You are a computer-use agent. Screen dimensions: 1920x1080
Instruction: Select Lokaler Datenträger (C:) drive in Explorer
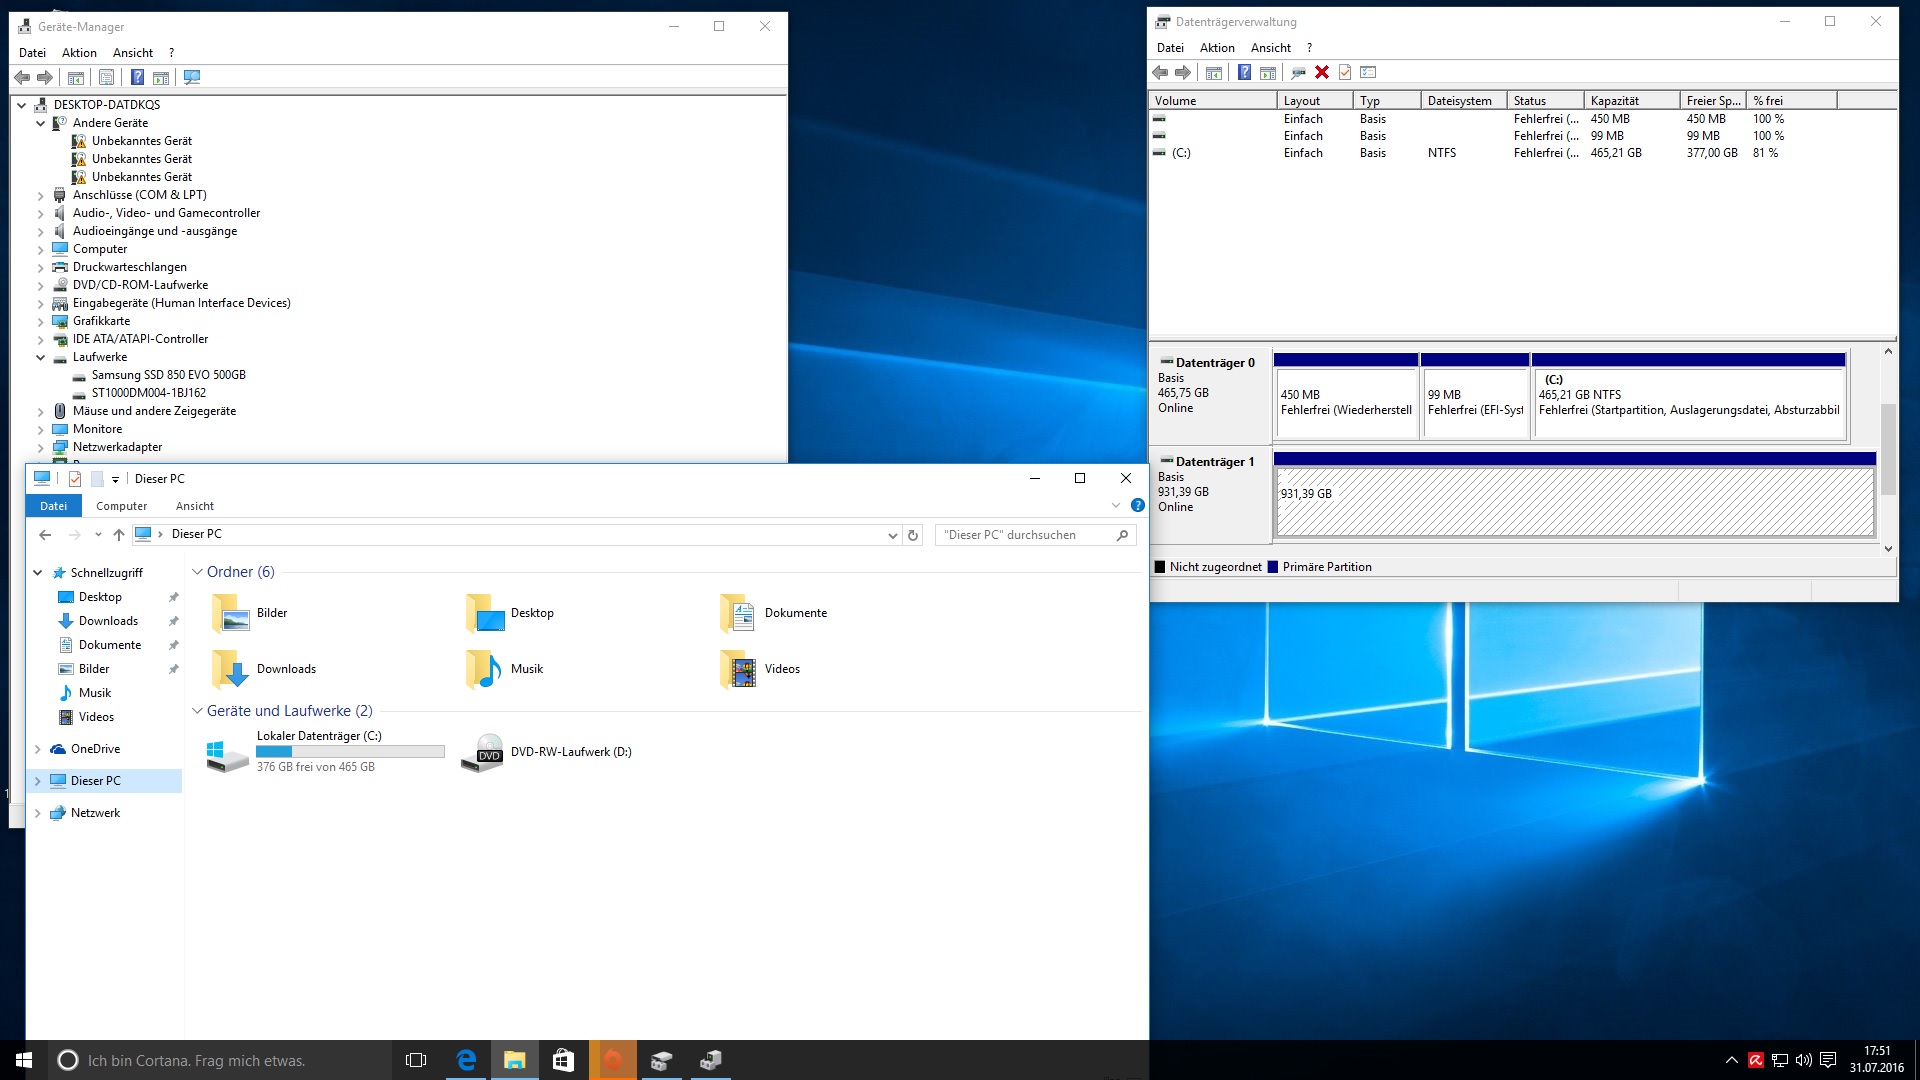point(318,750)
